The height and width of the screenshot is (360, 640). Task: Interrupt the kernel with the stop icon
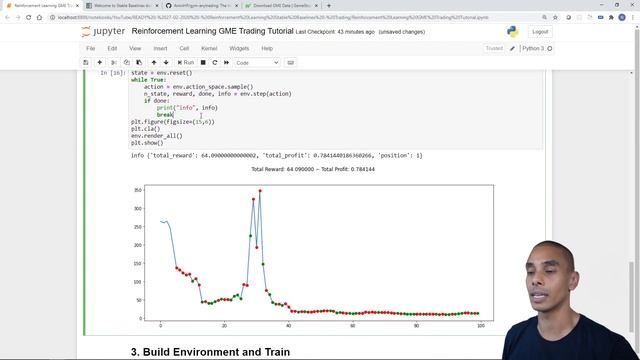(x=203, y=62)
